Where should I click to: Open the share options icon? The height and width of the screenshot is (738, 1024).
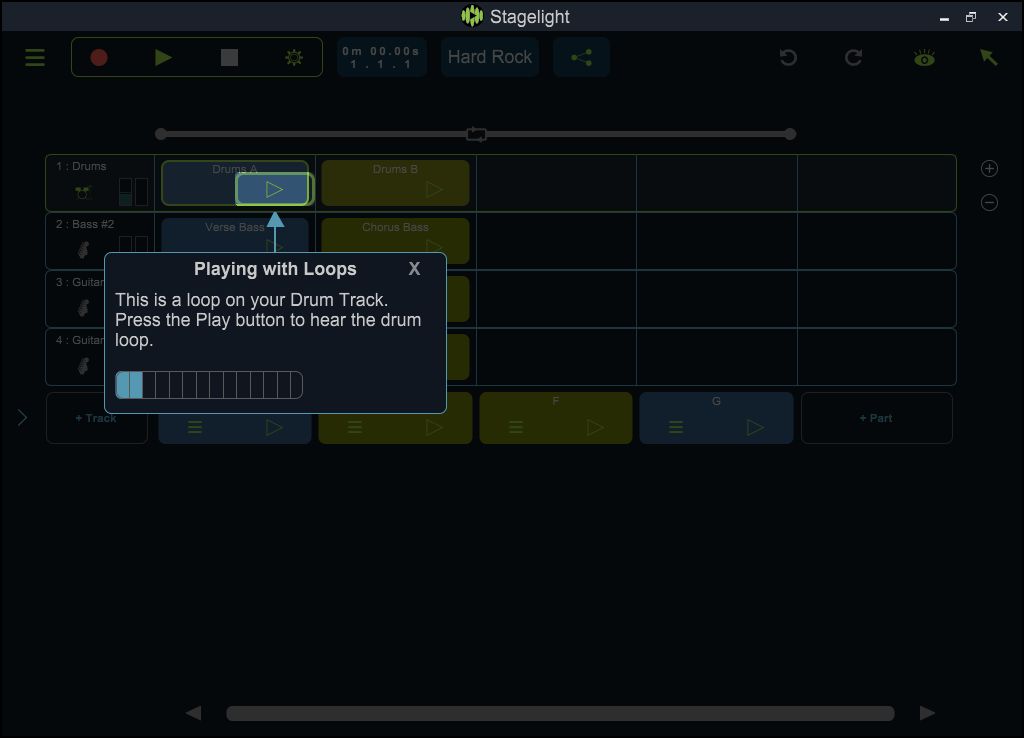581,57
